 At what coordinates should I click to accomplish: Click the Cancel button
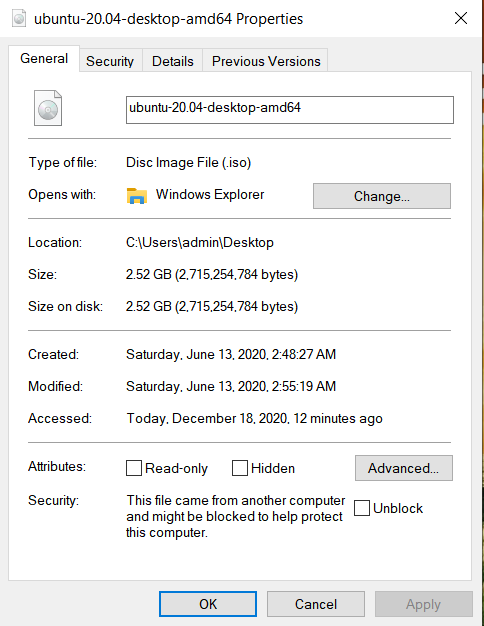[x=315, y=604]
